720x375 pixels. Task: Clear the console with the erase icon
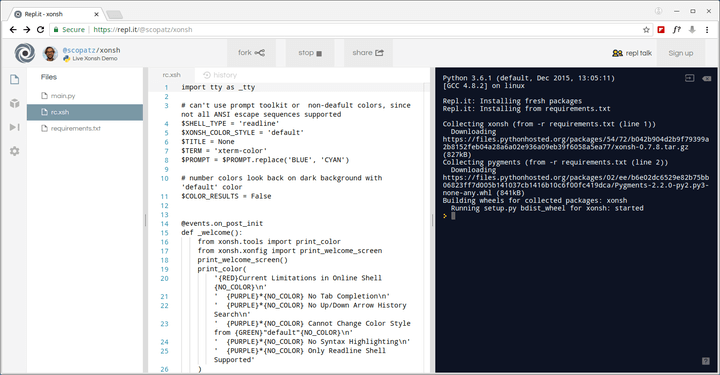point(707,78)
